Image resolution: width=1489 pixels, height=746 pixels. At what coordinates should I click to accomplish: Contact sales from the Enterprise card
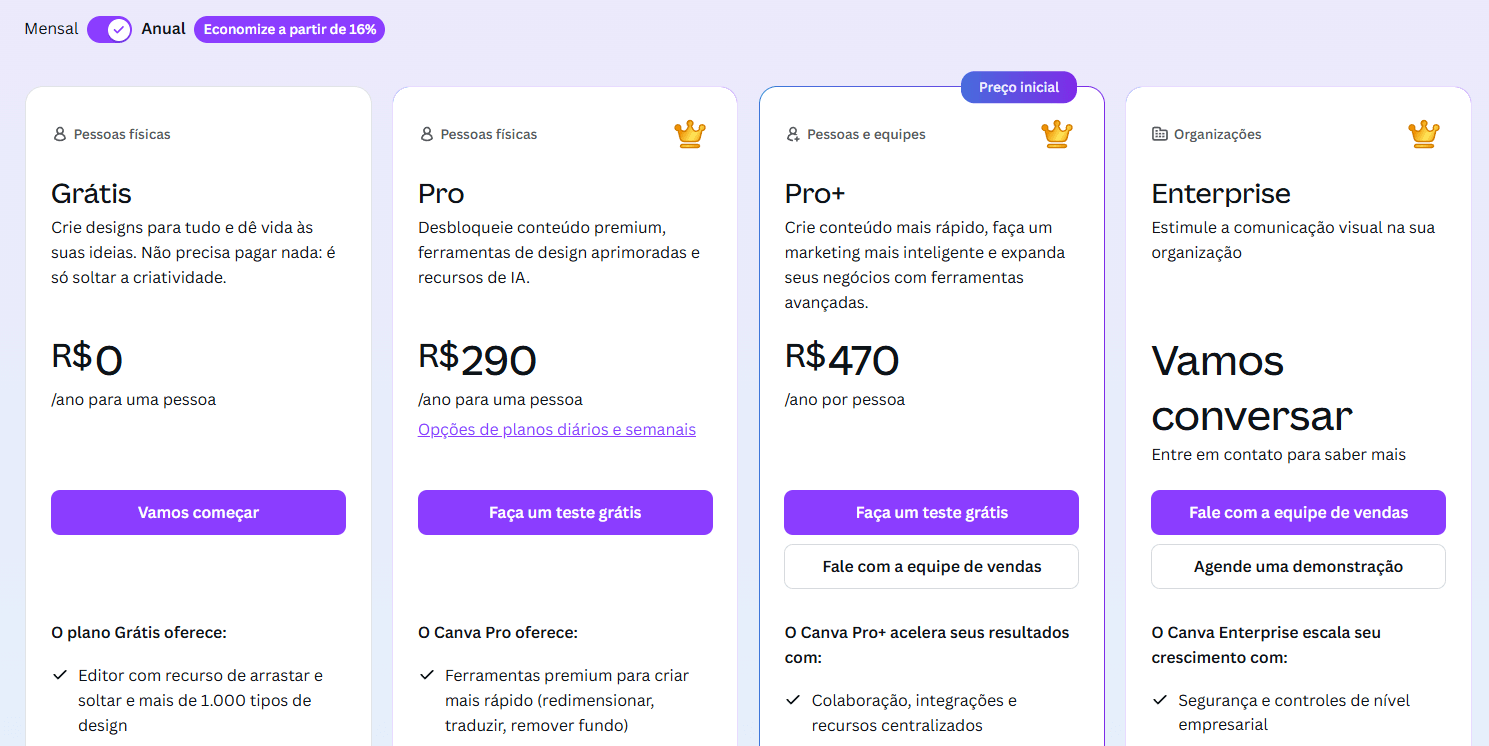1298,512
